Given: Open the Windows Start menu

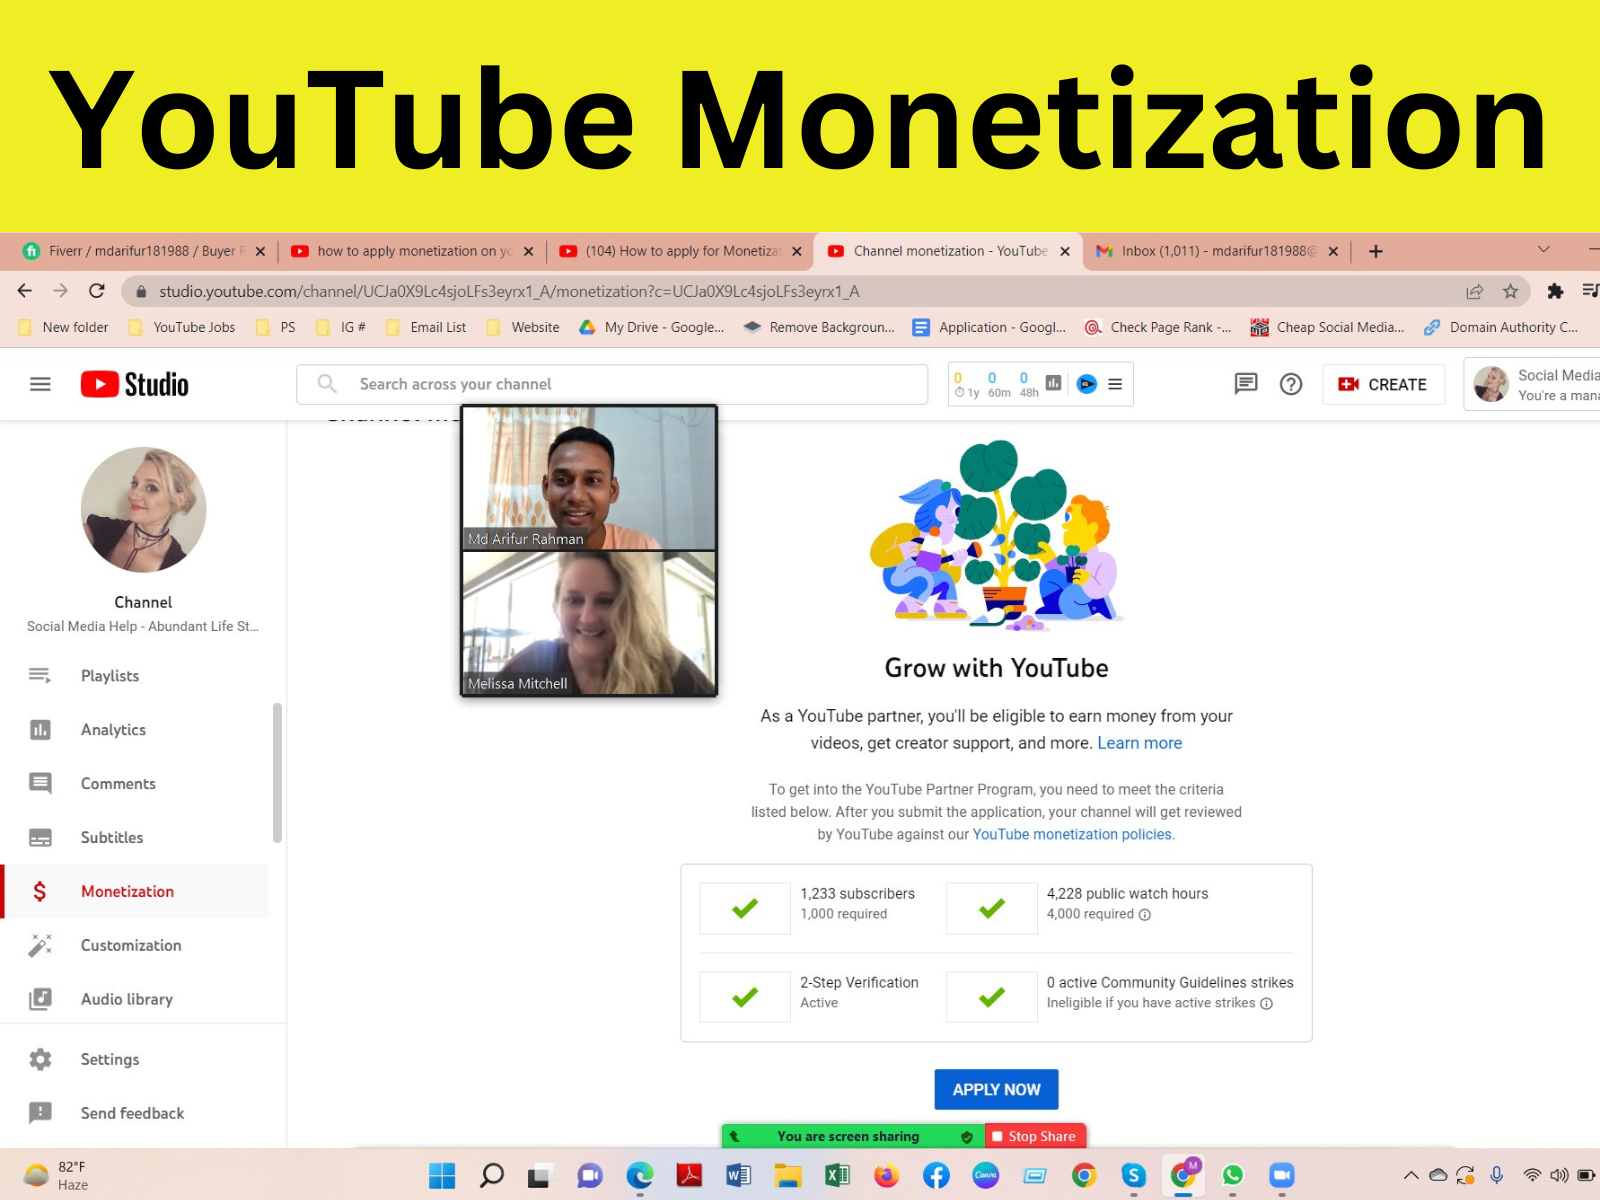Looking at the screenshot, I should tap(442, 1175).
